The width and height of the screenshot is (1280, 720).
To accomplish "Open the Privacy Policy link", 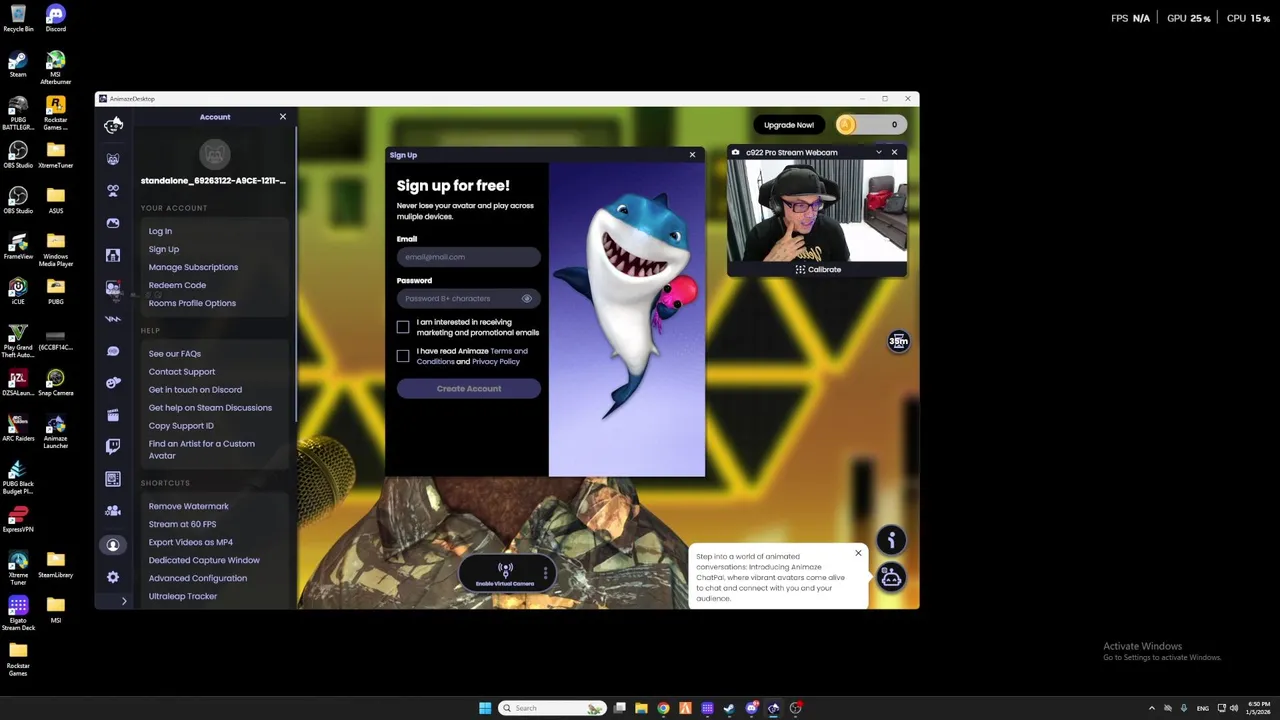I will 496,361.
